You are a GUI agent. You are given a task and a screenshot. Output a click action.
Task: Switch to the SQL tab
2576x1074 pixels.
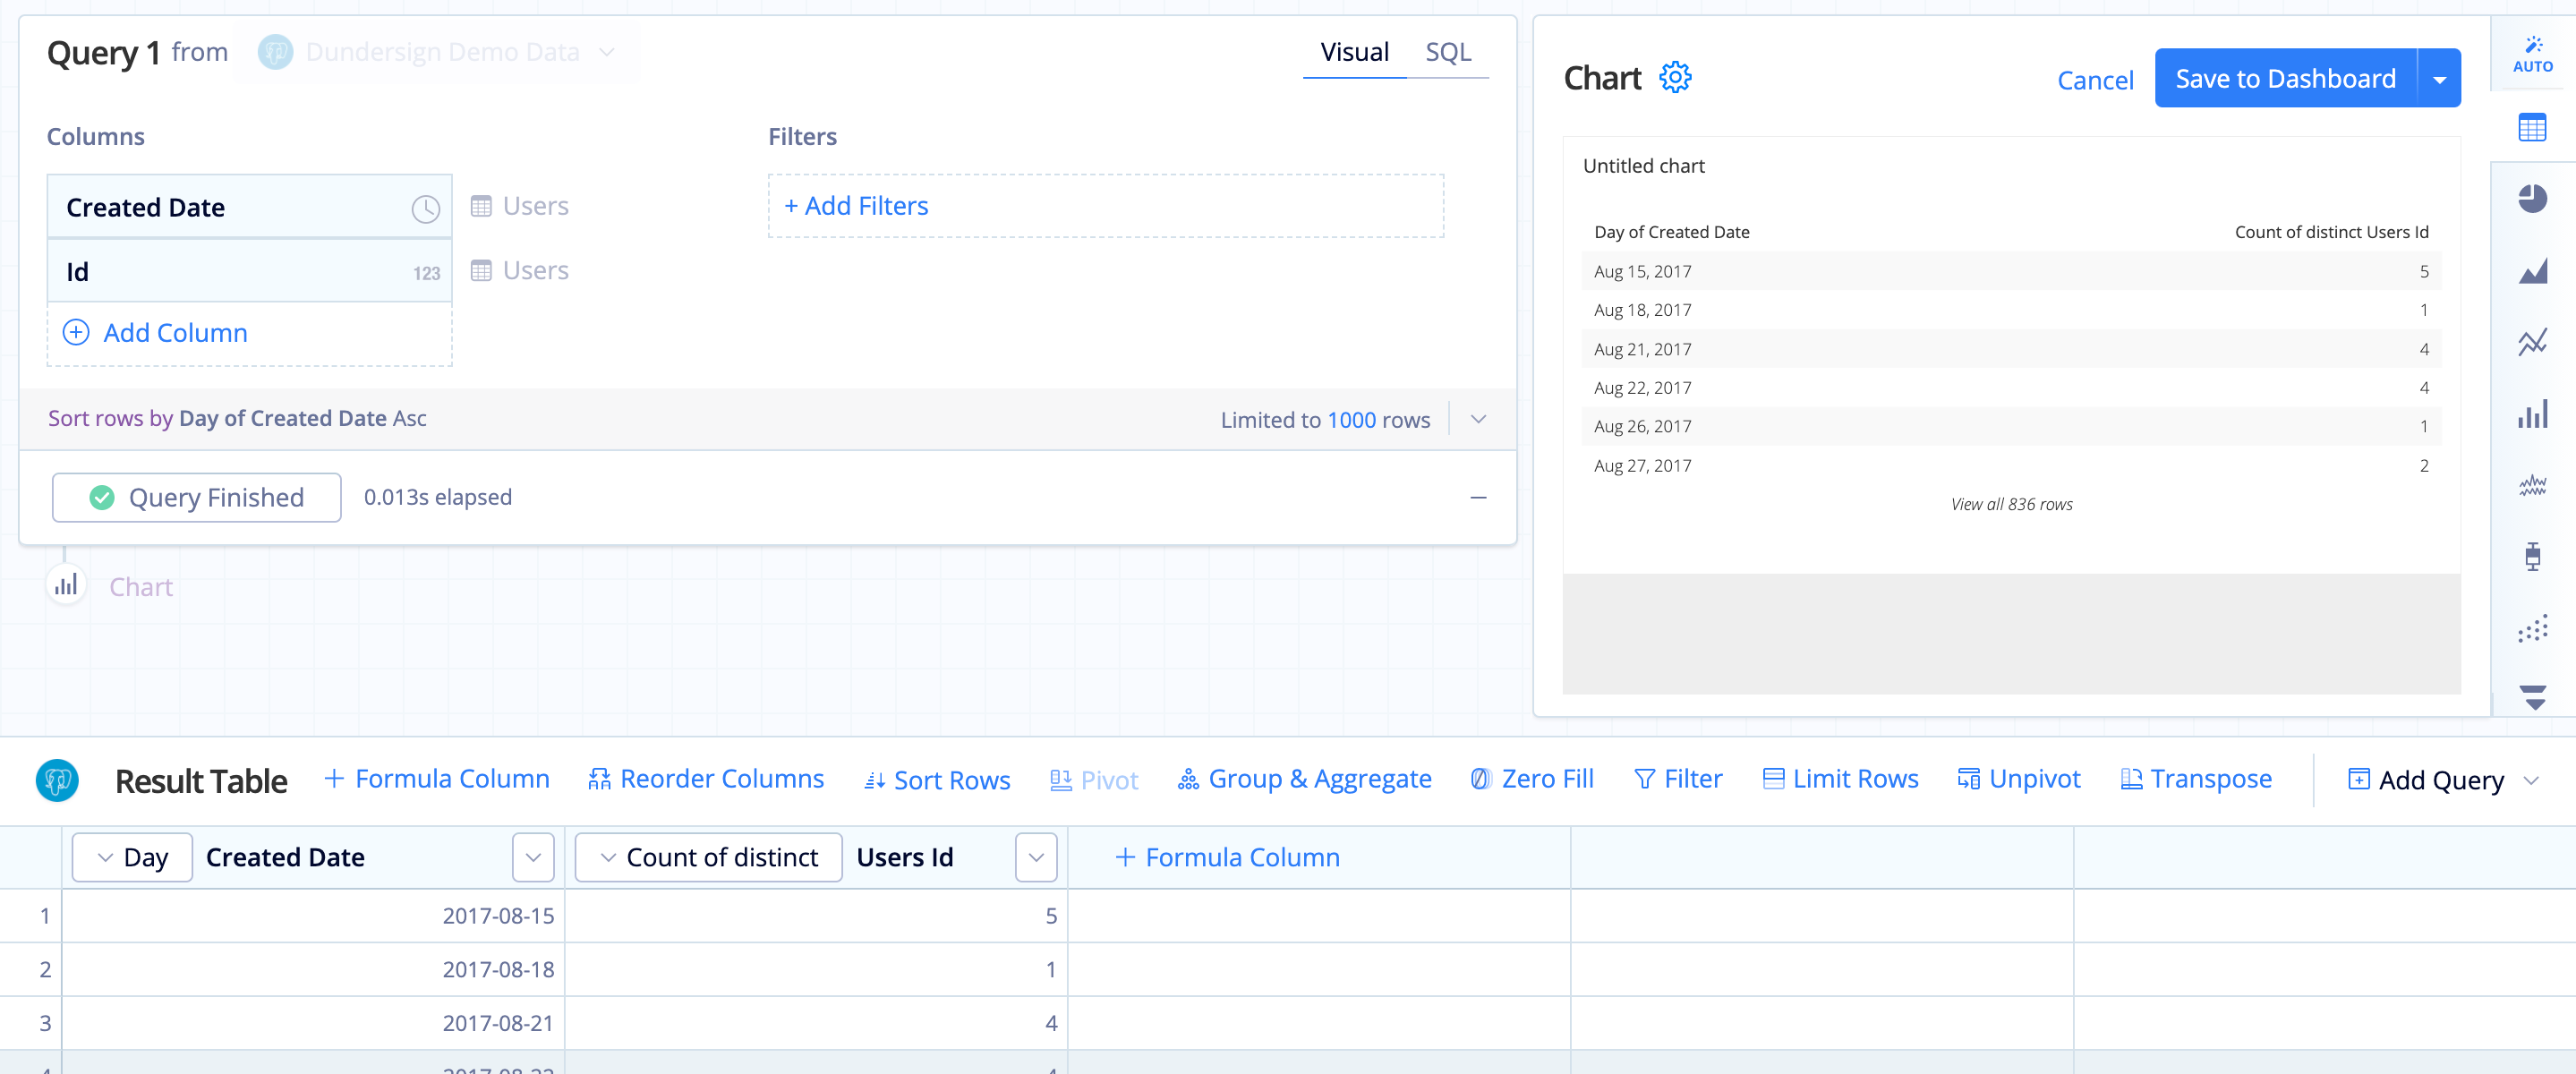click(x=1447, y=52)
